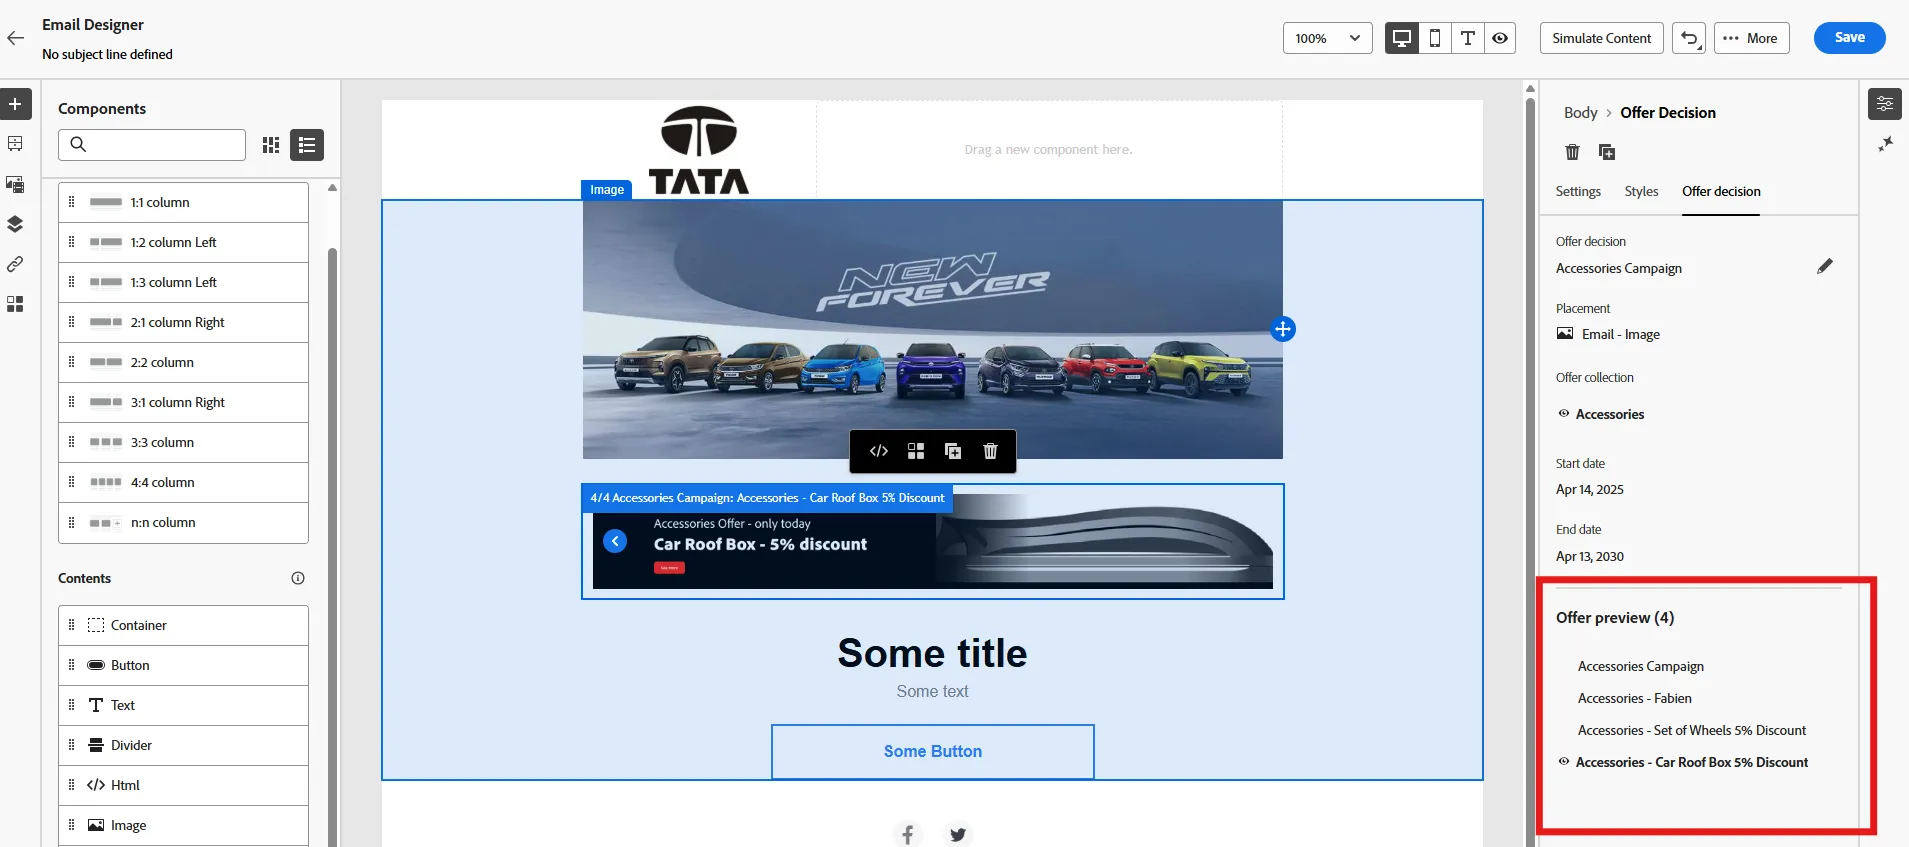The height and width of the screenshot is (847, 1909).
Task: Select the Html content component
Action: (183, 785)
